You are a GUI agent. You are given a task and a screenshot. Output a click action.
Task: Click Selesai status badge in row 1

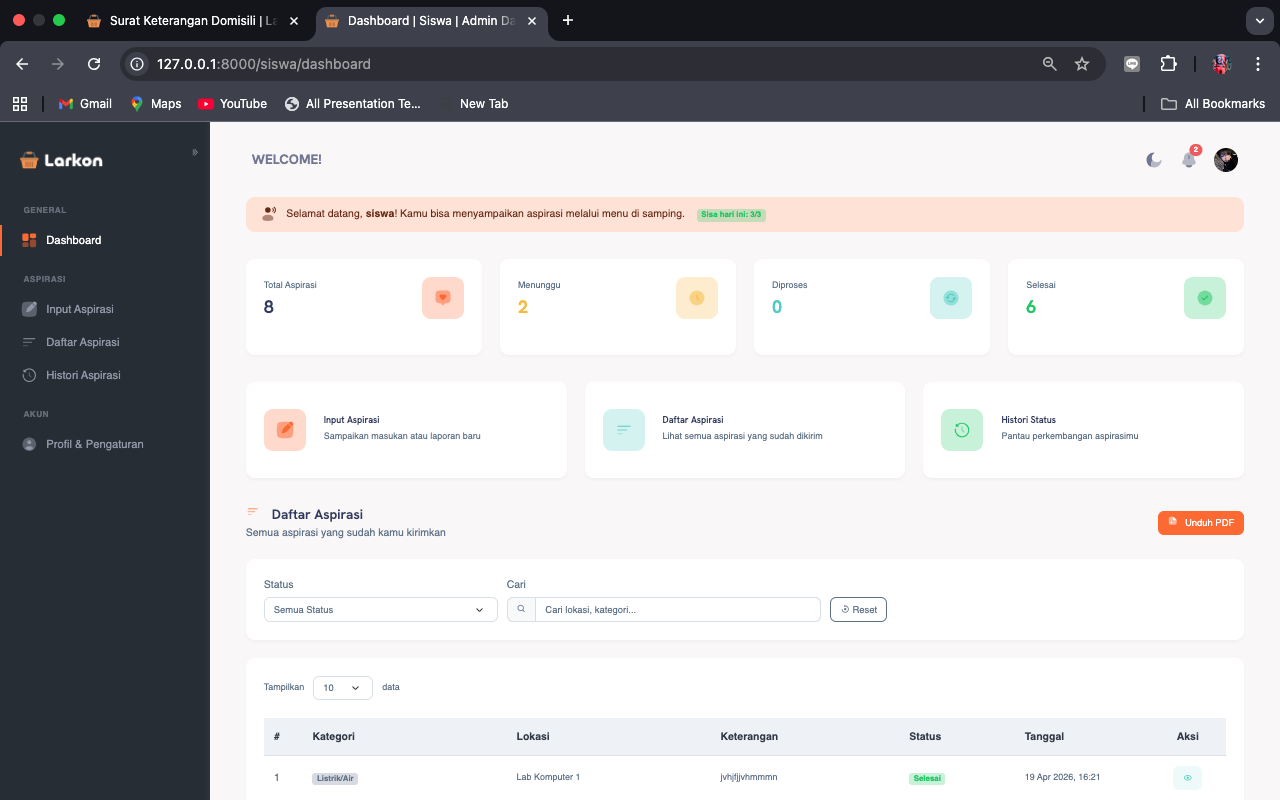pos(927,778)
